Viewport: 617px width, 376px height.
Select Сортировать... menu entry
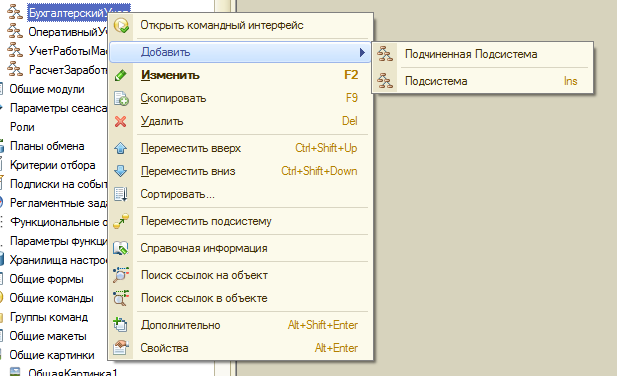click(241, 194)
